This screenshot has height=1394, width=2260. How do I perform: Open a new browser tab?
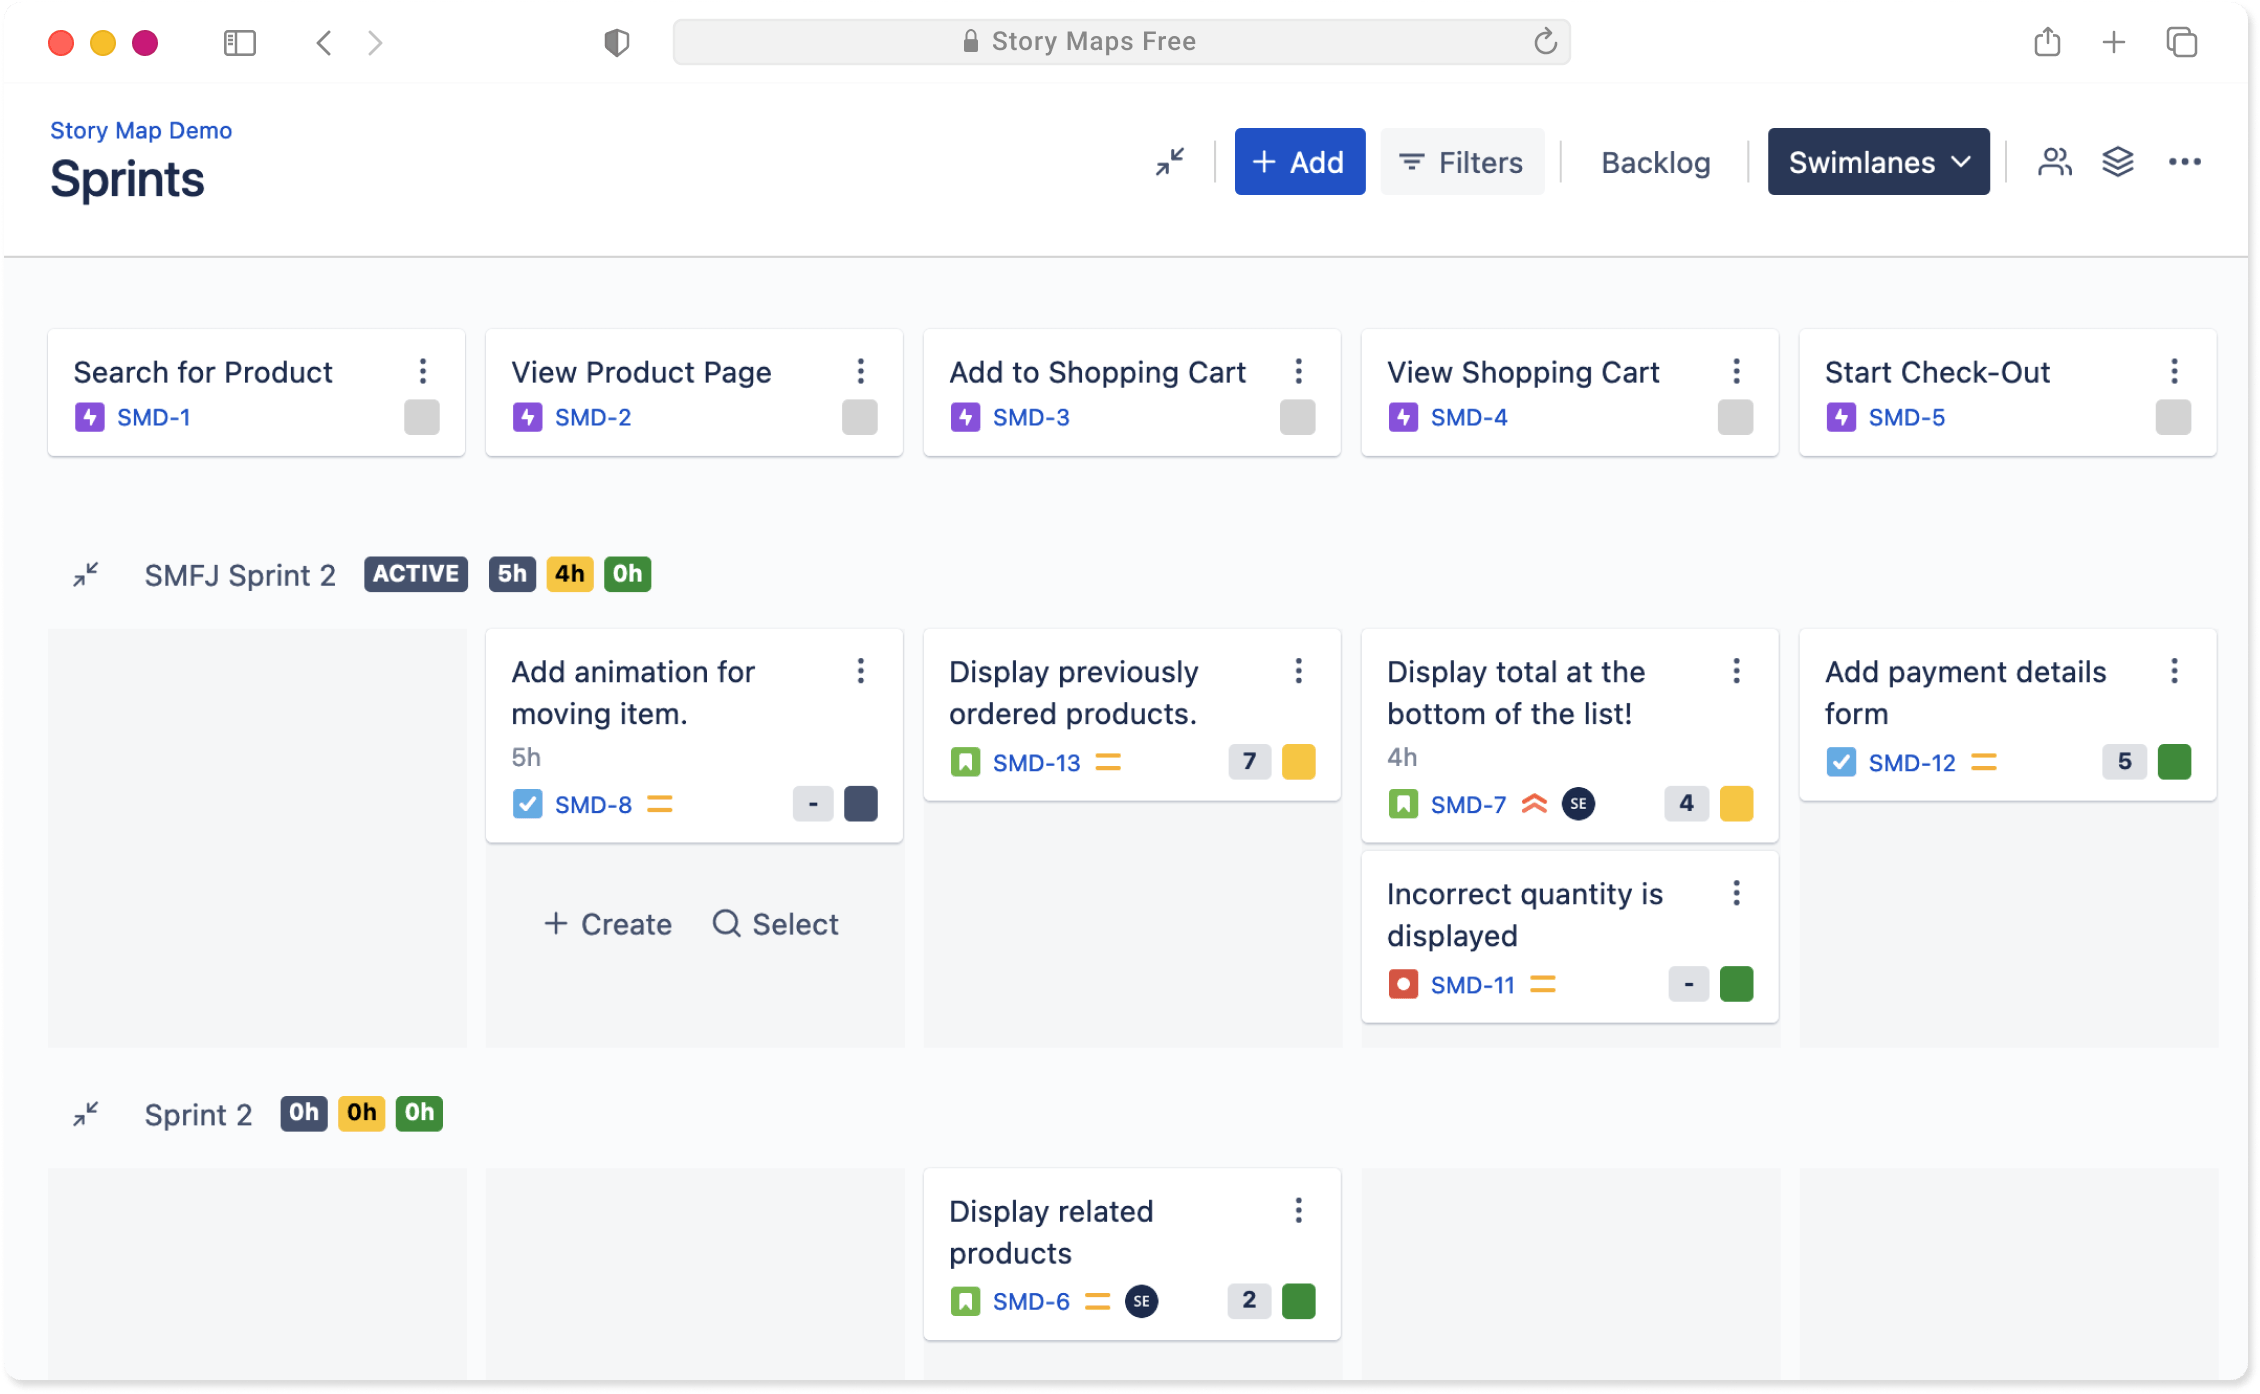point(2113,42)
